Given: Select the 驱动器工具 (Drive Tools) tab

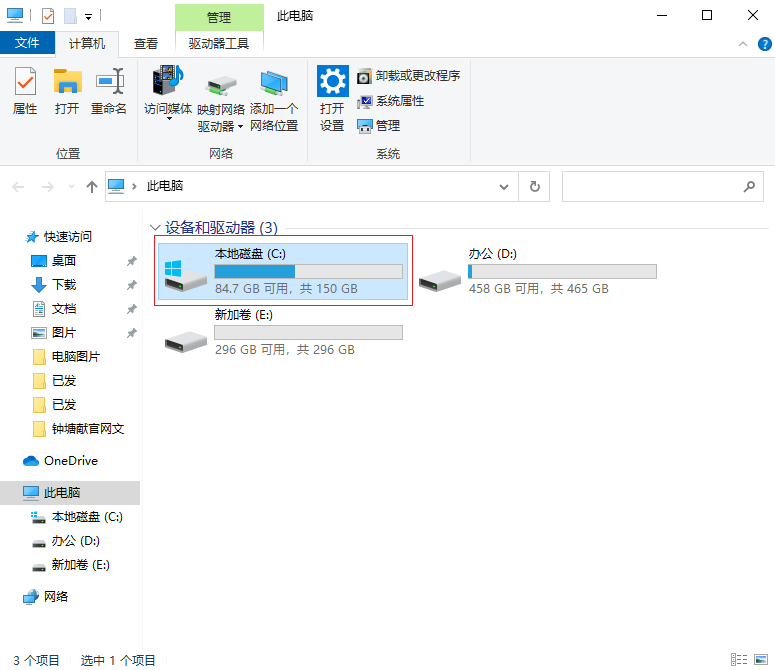Looking at the screenshot, I should pyautogui.click(x=219, y=43).
